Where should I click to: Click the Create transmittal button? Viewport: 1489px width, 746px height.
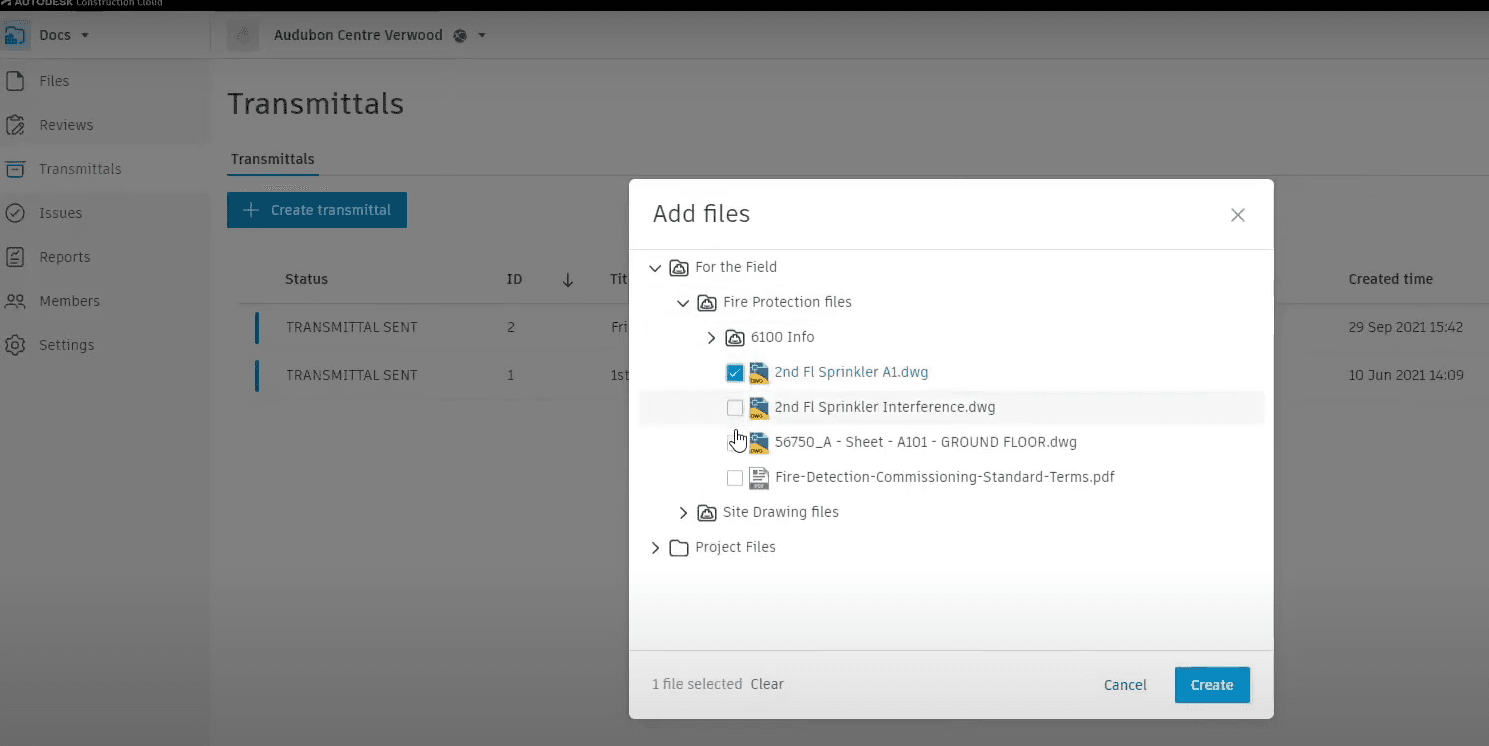coord(317,210)
